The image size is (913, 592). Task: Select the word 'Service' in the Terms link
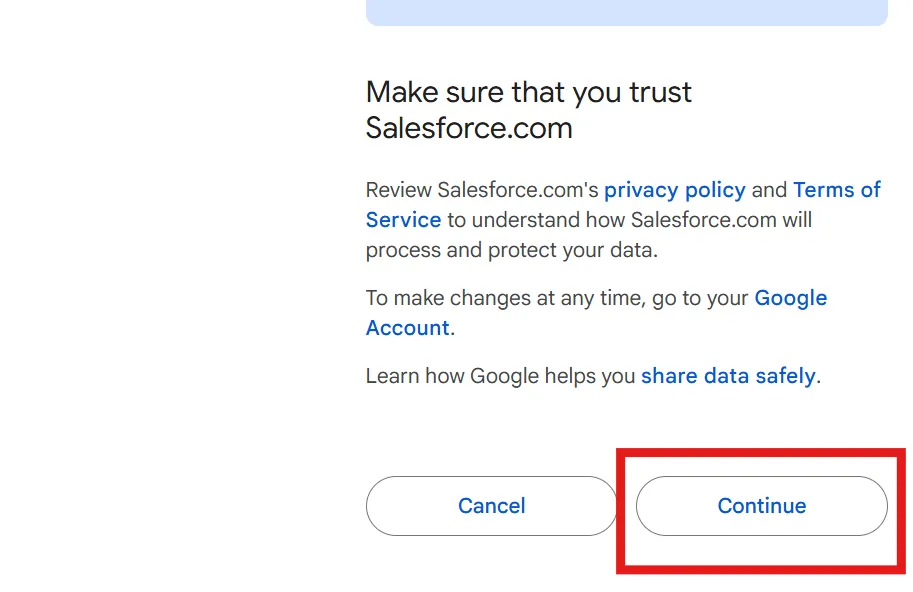click(x=403, y=220)
